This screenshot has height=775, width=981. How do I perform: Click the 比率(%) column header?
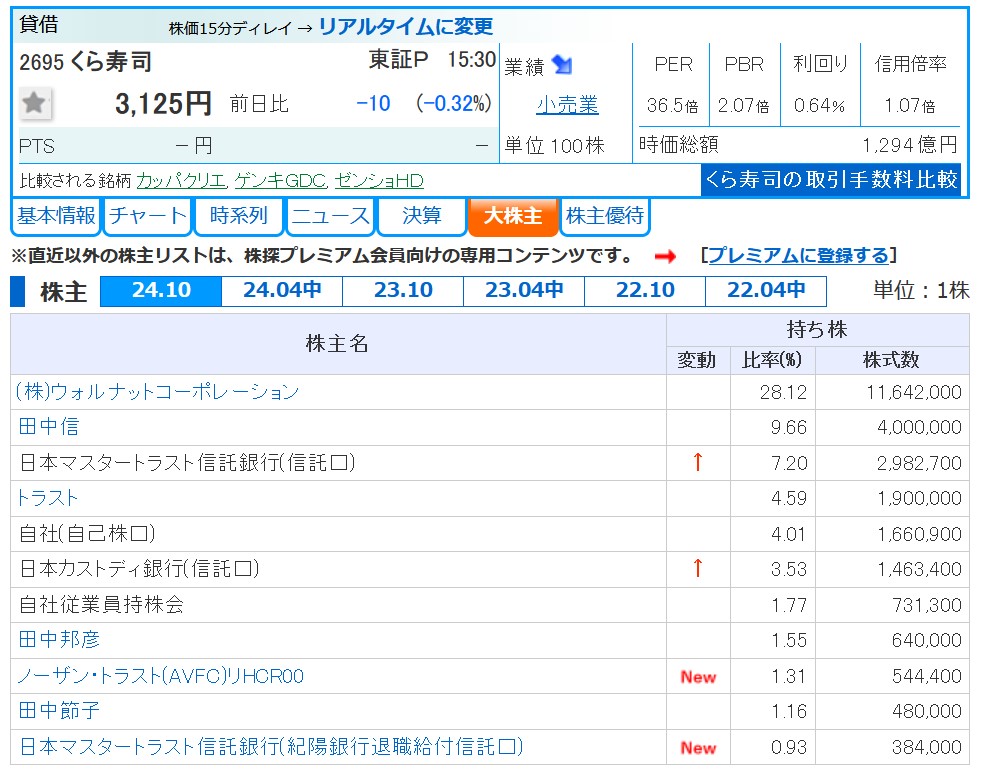point(772,360)
